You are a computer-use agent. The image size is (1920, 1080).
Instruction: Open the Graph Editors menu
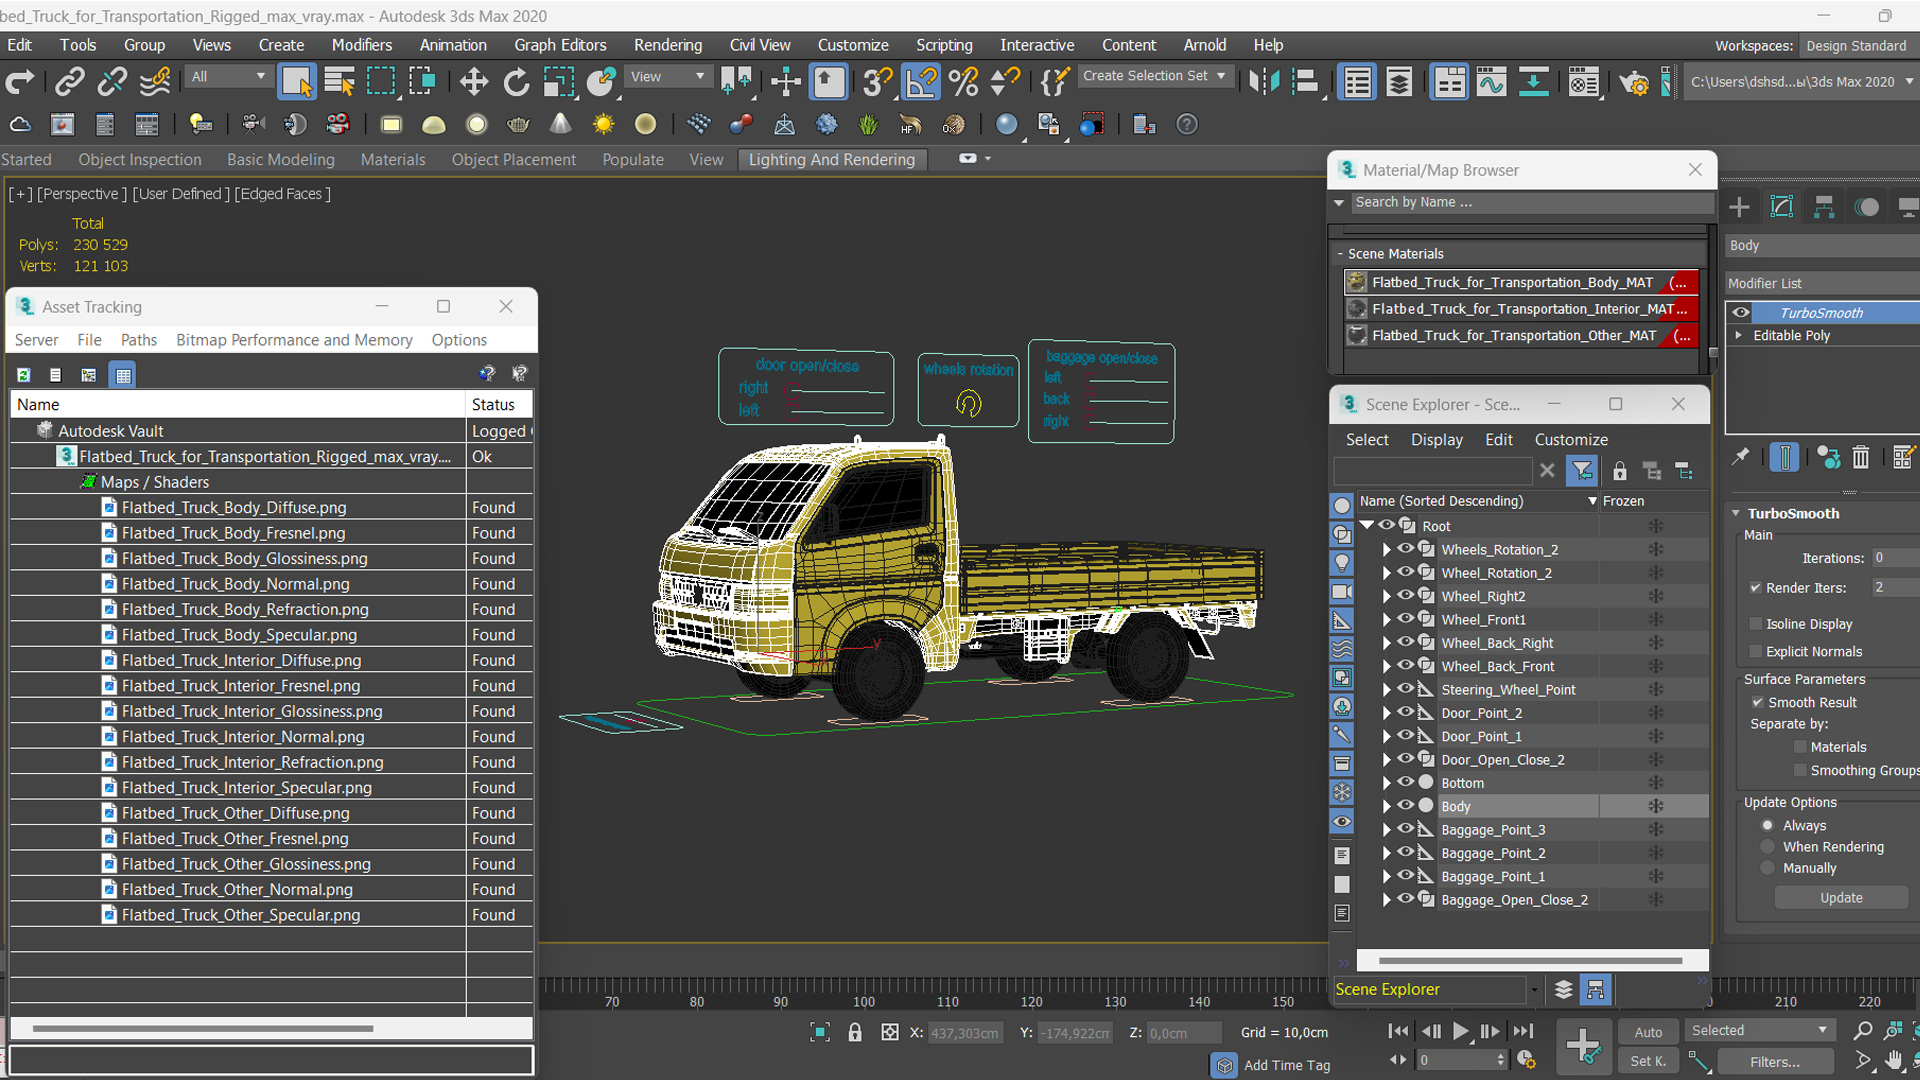coord(560,45)
